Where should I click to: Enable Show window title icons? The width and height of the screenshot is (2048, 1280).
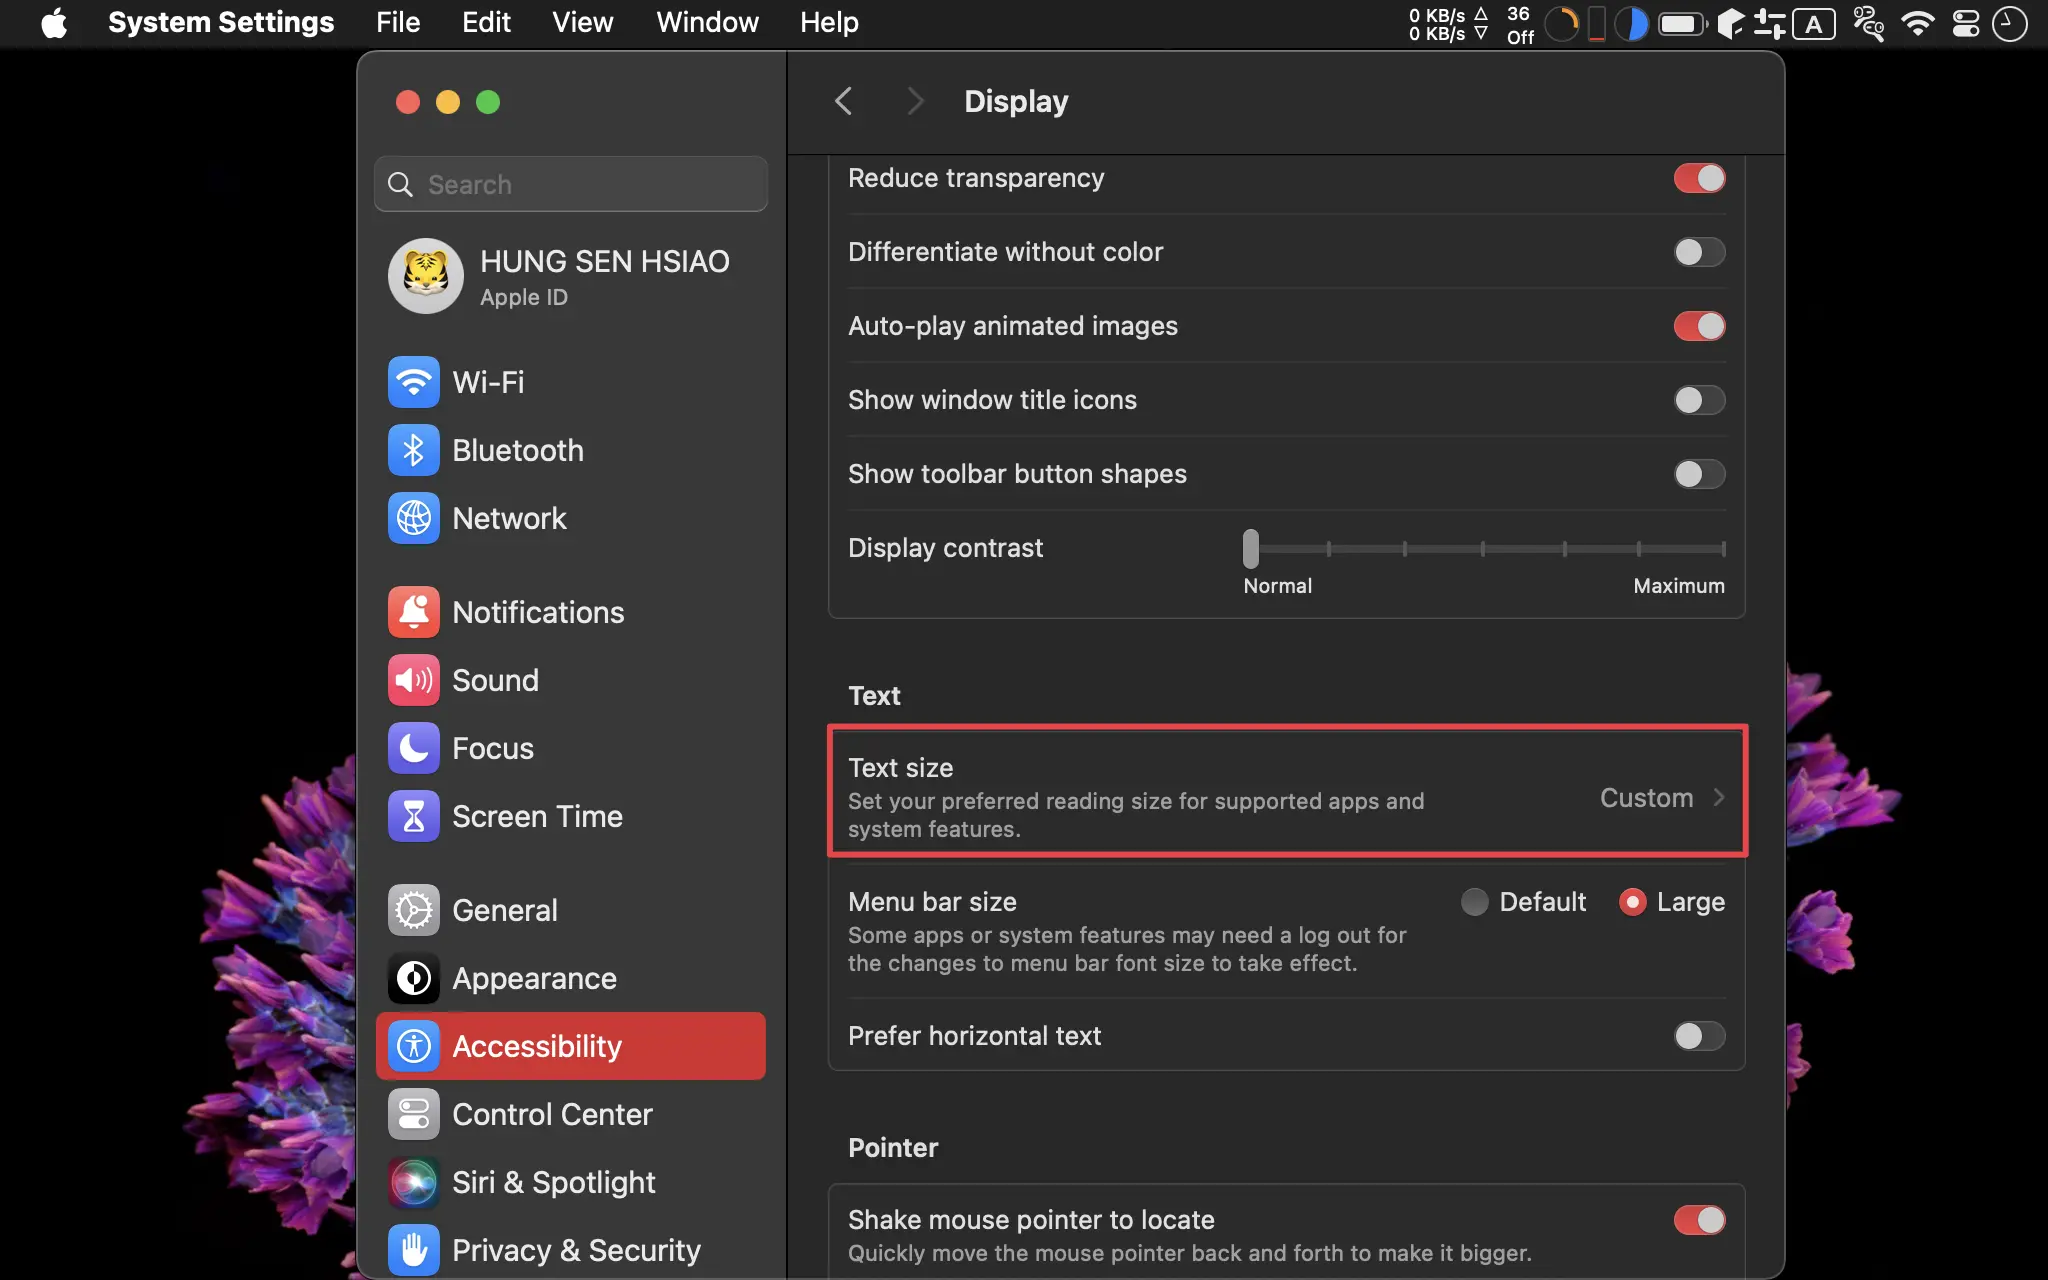point(1699,400)
